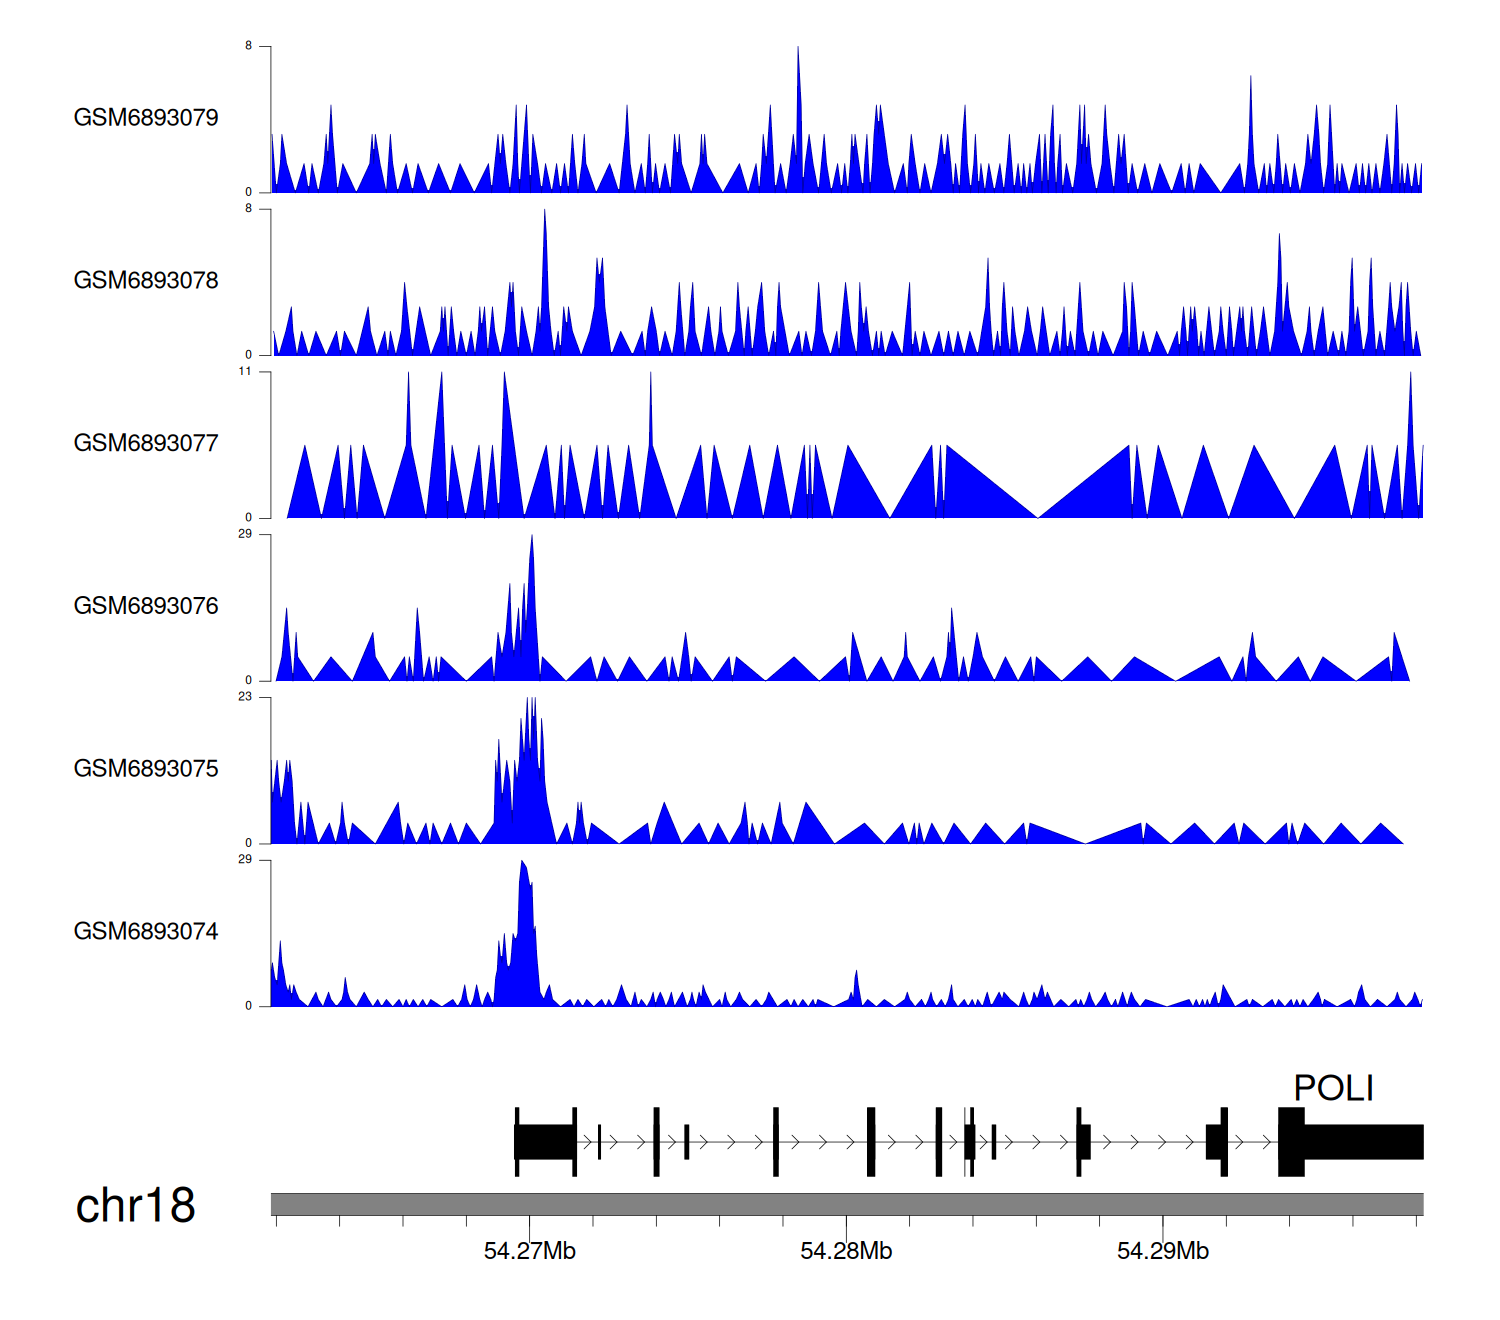The image size is (1500, 1320).
Task: Select the 54.29Mb axis position label
Action: tap(1162, 1251)
